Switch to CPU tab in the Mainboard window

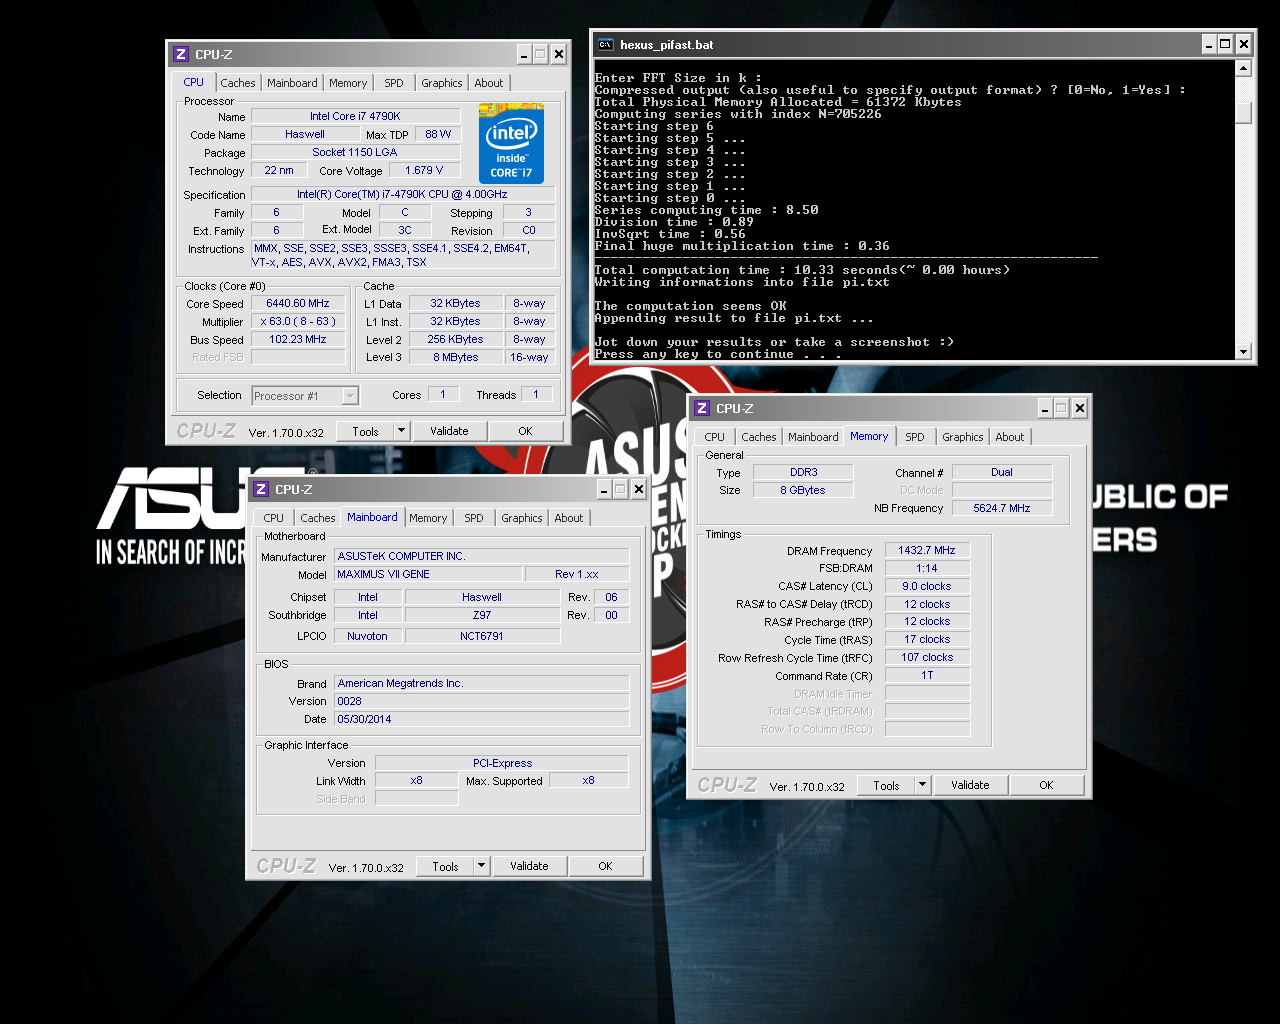point(274,518)
